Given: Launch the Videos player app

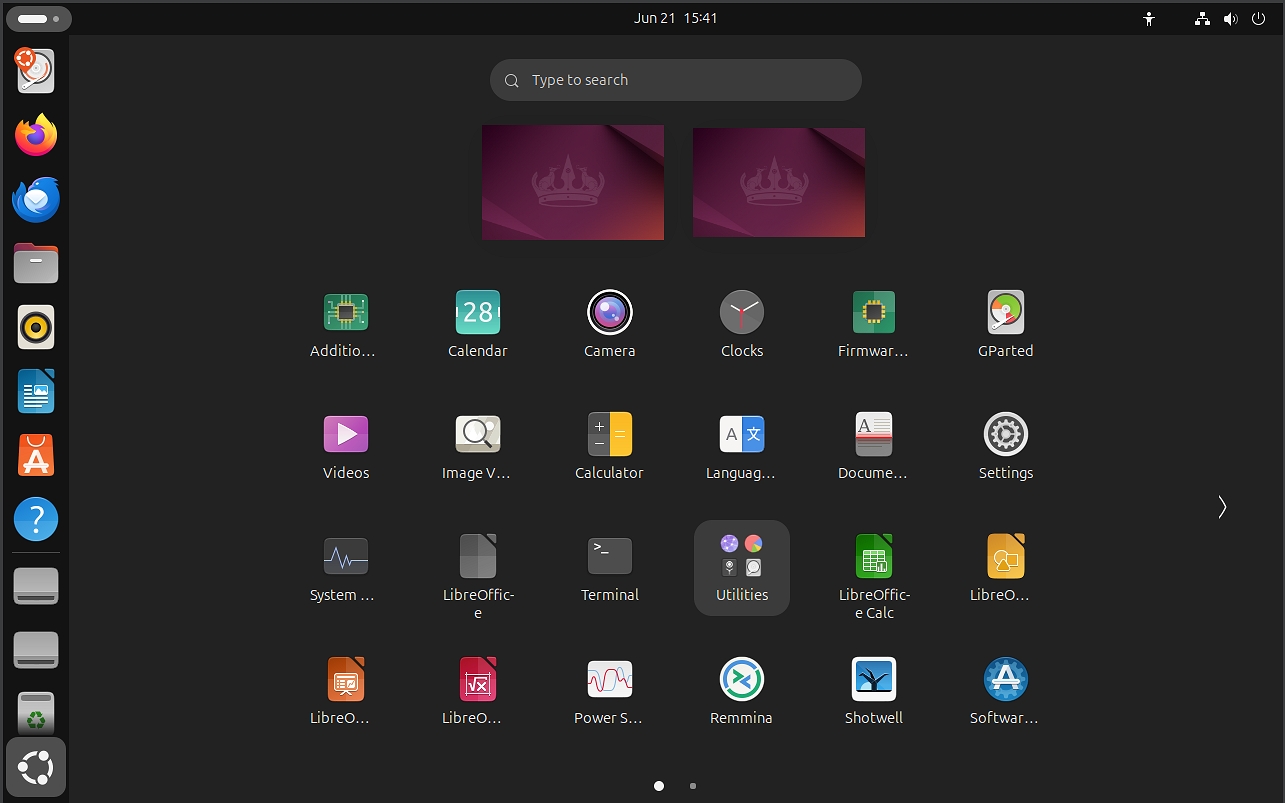Looking at the screenshot, I should (346, 435).
